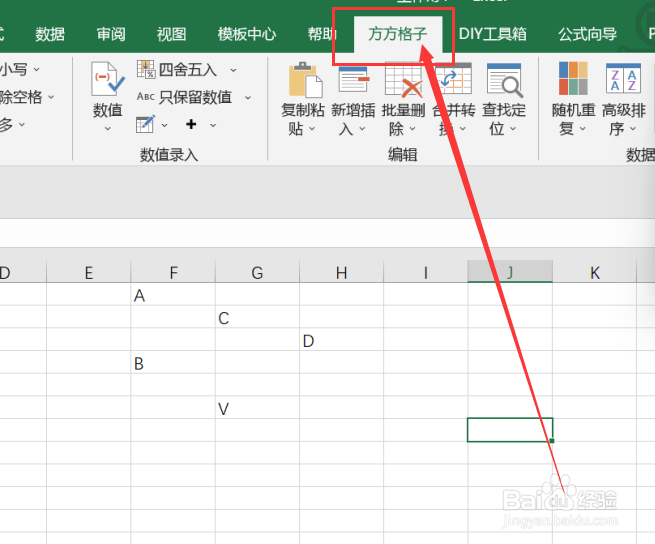The width and height of the screenshot is (655, 544).
Task: Open the DIY工具箱 tab
Action: [493, 34]
